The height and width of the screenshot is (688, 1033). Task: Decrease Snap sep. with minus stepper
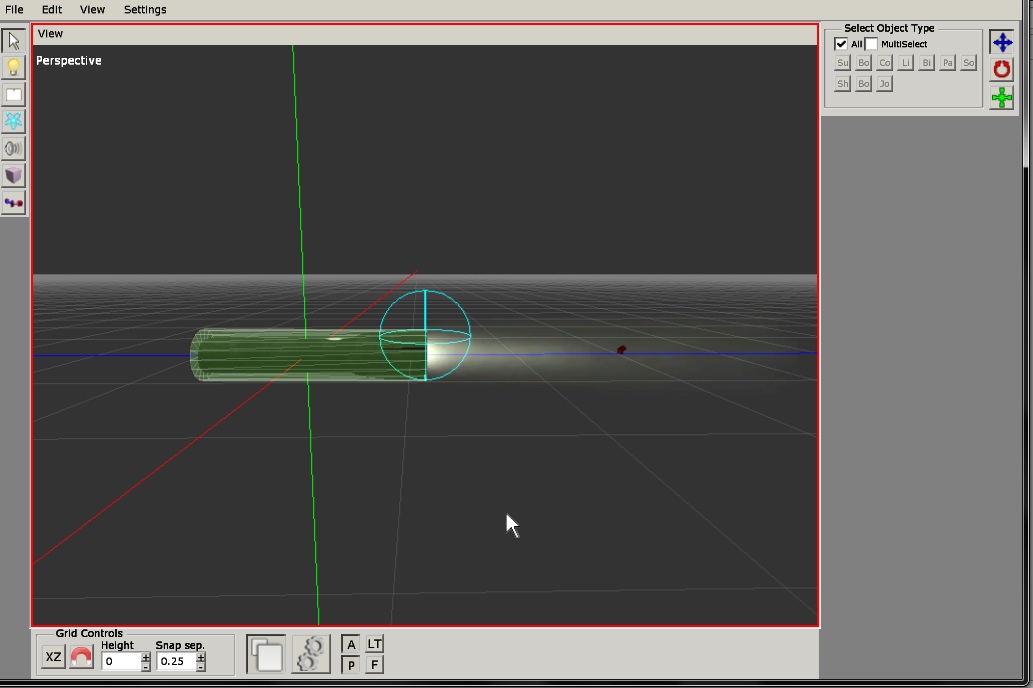point(201,666)
